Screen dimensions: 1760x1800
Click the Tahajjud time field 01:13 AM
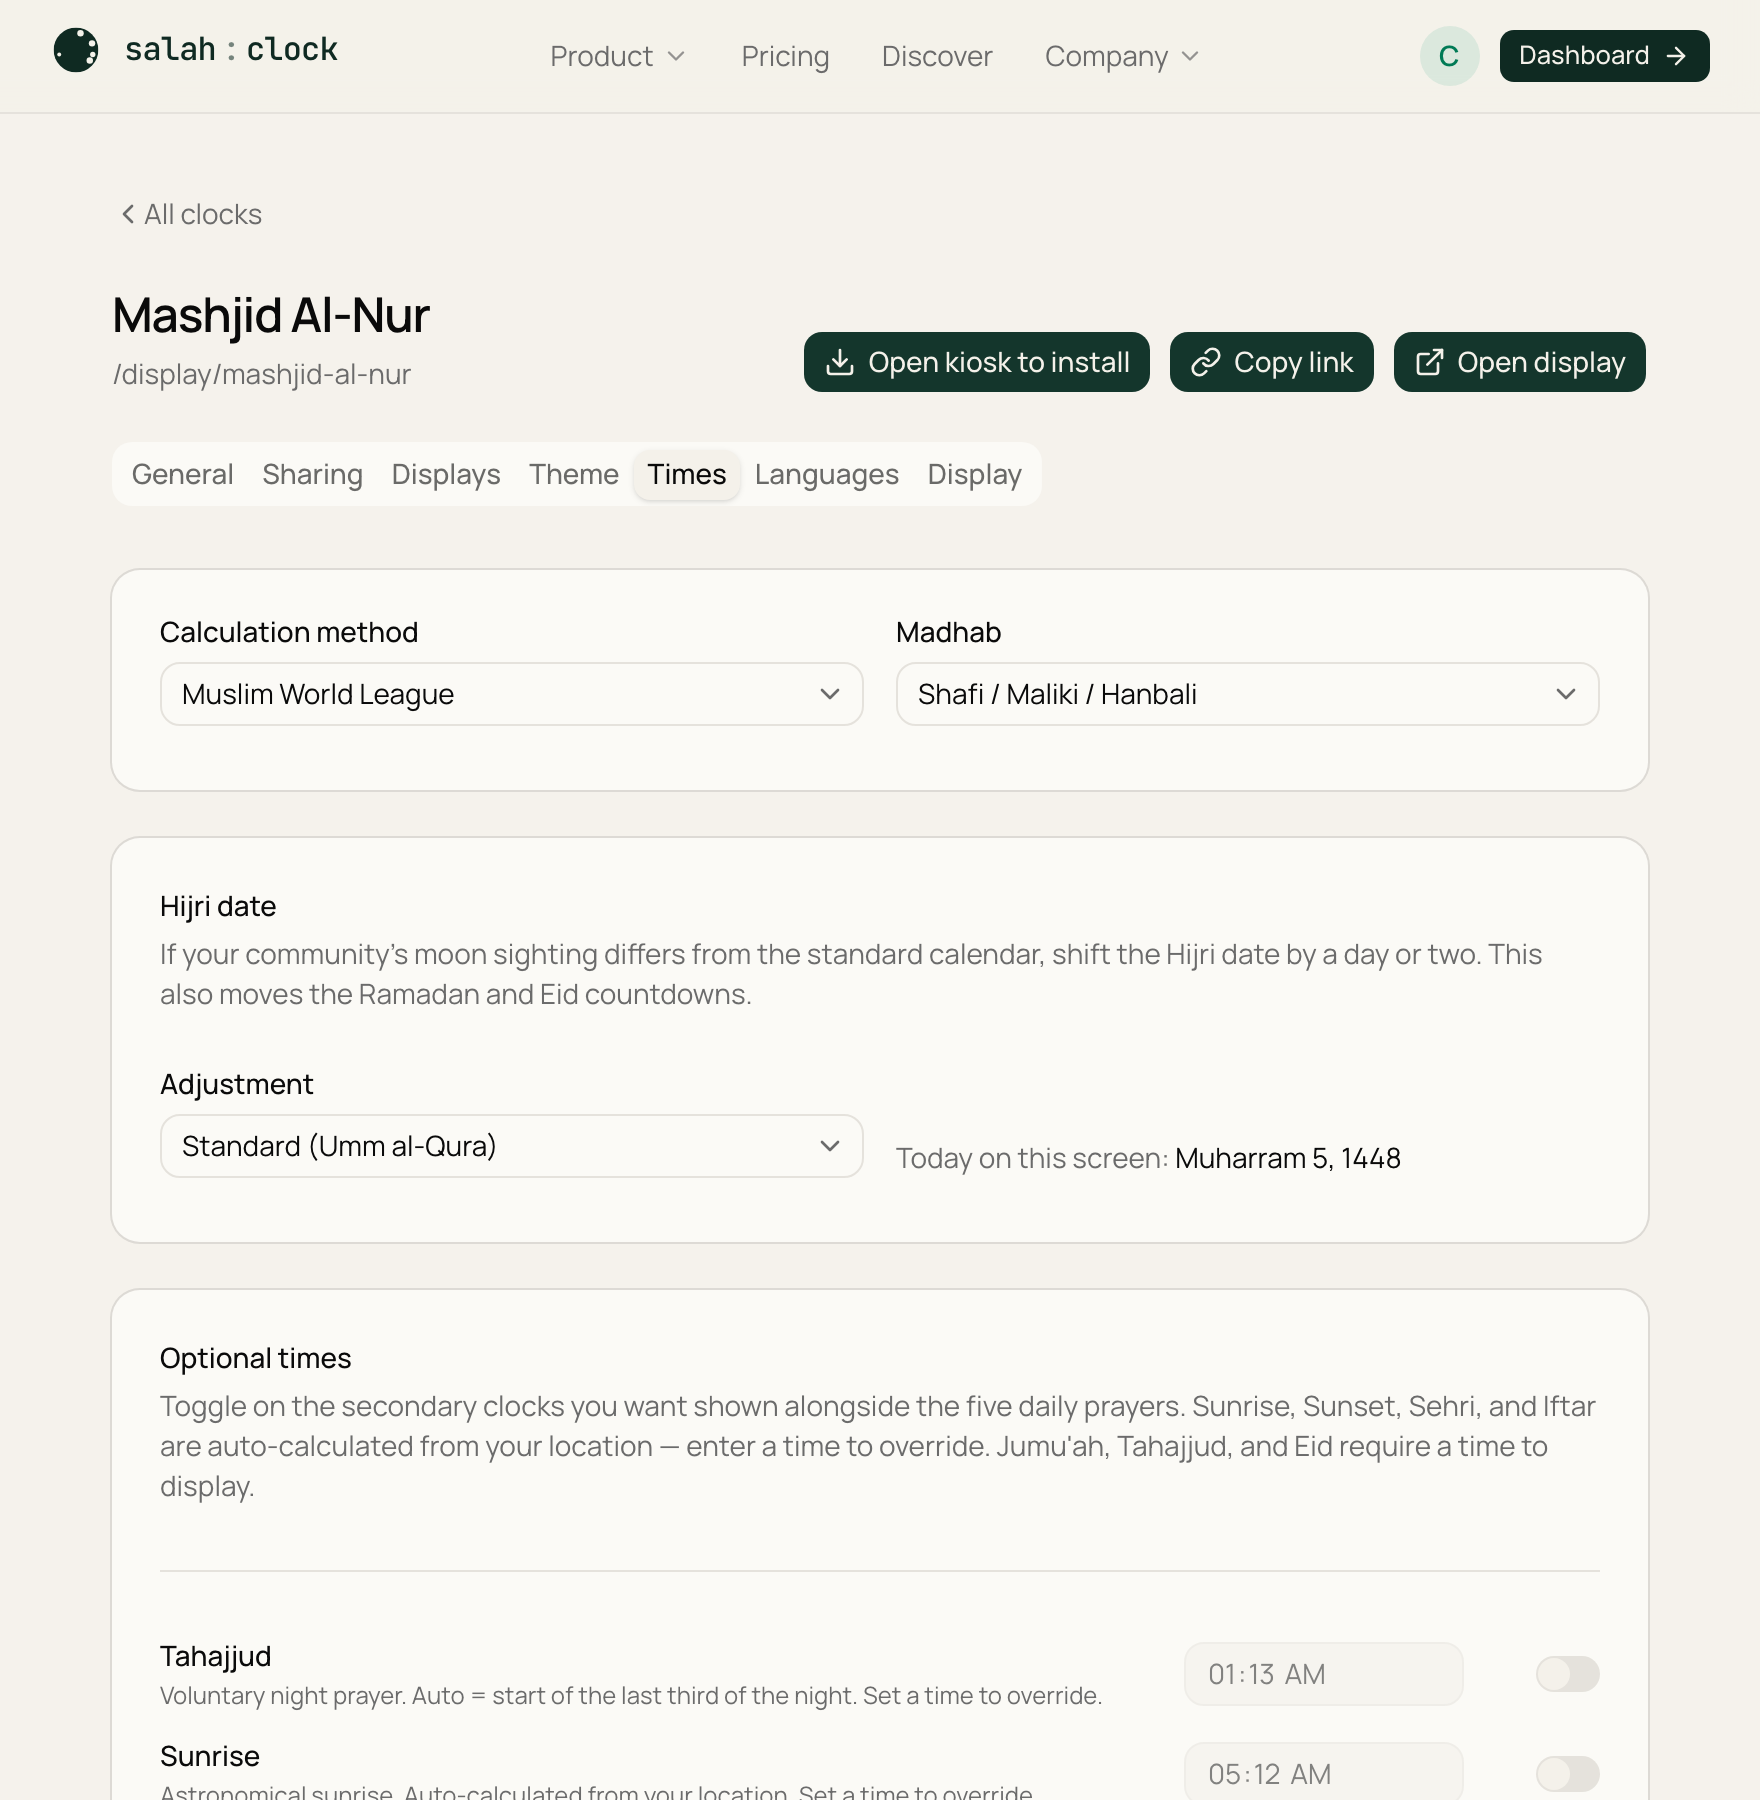click(x=1323, y=1674)
